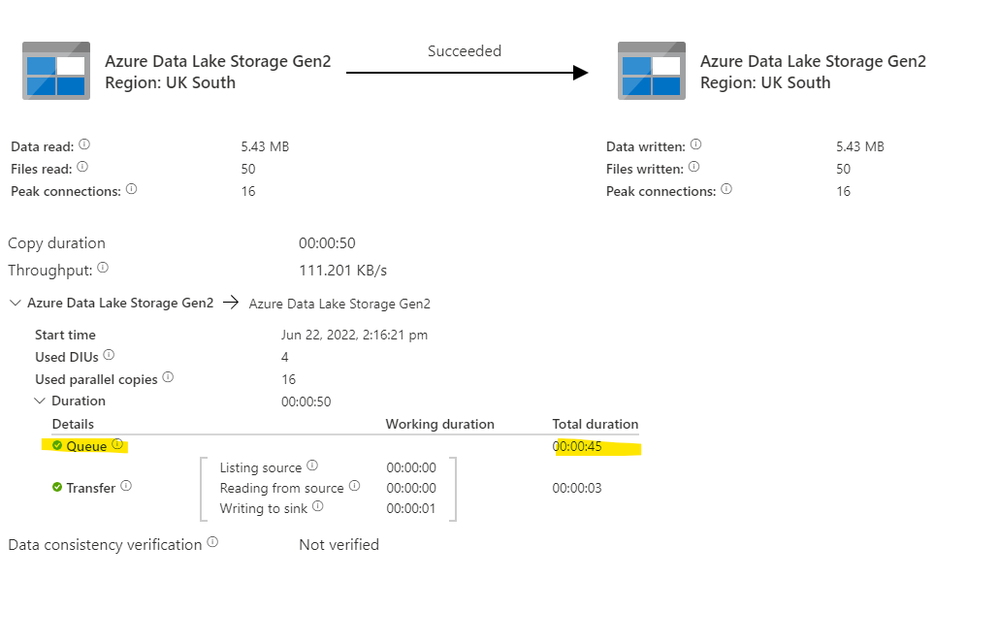Click throughput value 111.201 KB/s
999x642 pixels.
coord(343,271)
